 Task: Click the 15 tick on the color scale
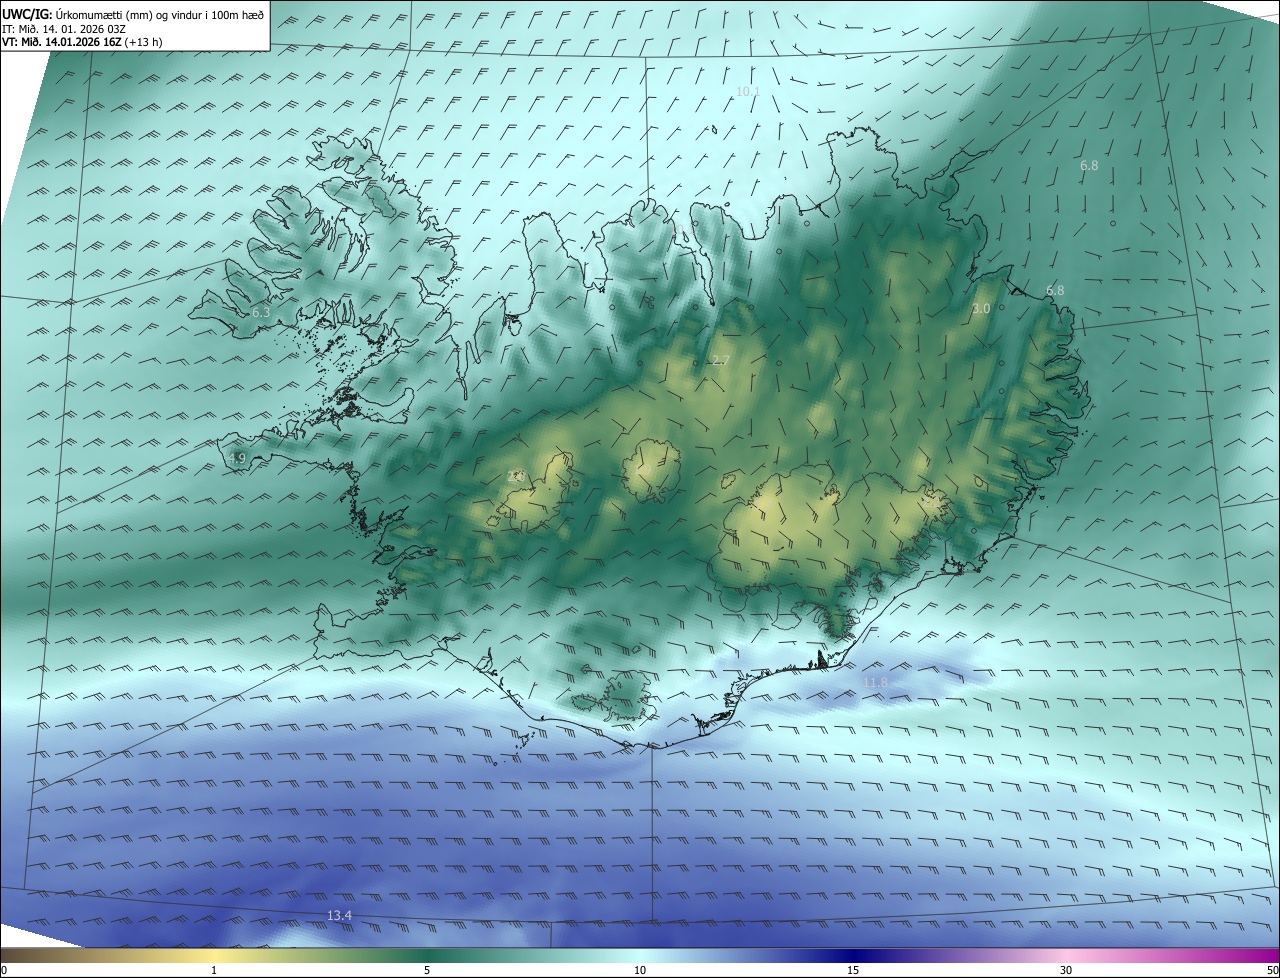point(853,970)
